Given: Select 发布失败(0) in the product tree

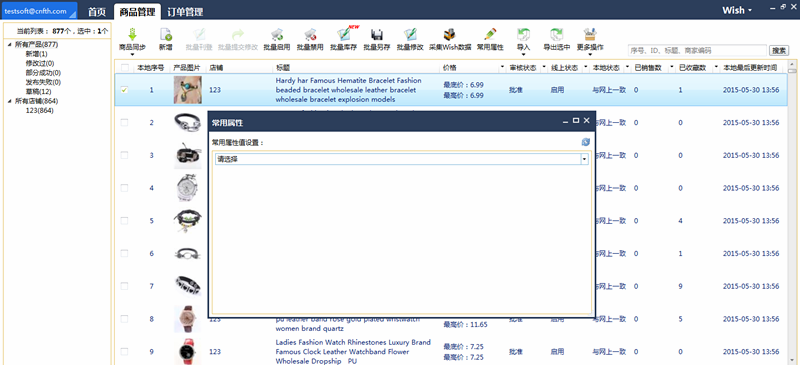Looking at the screenshot, I should pos(43,82).
